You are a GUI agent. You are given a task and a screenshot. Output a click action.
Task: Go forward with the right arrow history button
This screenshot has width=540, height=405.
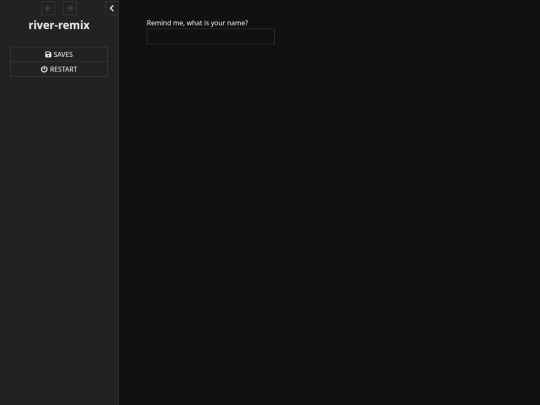point(70,8)
